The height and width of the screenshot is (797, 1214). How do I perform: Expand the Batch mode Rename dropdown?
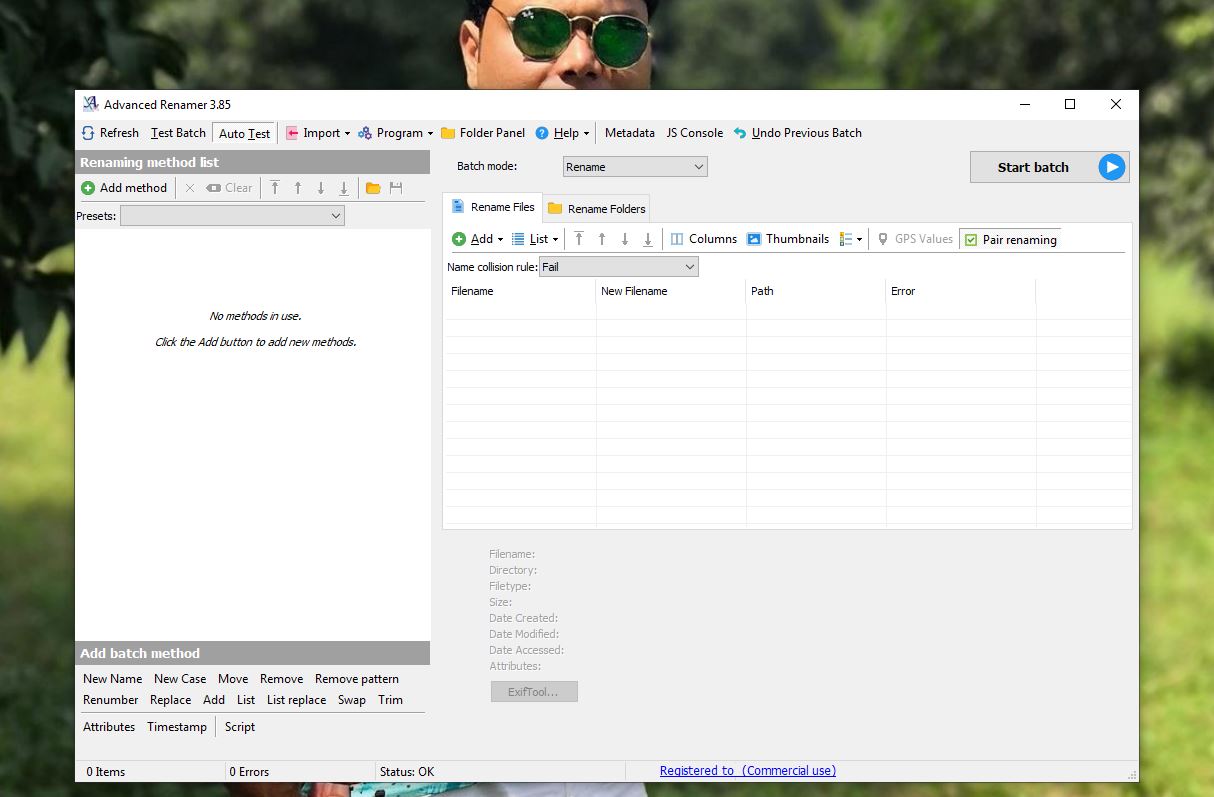tap(635, 167)
